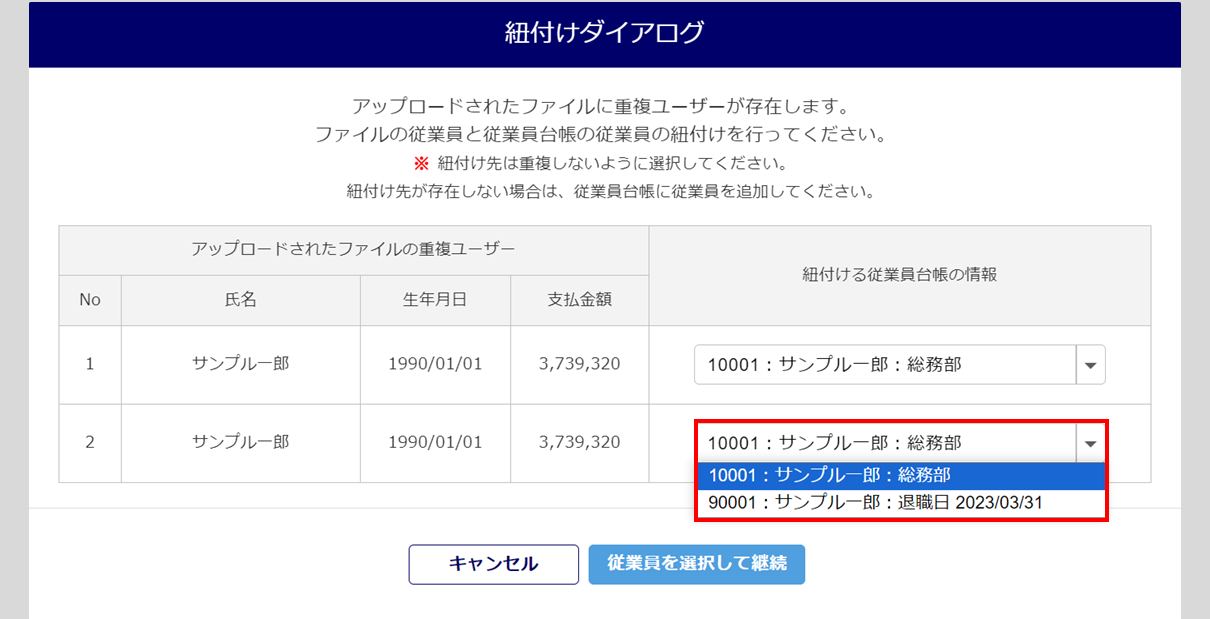Image resolution: width=1210 pixels, height=619 pixels.
Task: Click message アップロードされたファイルに重複ユーザーが存在します
Action: click(x=605, y=106)
